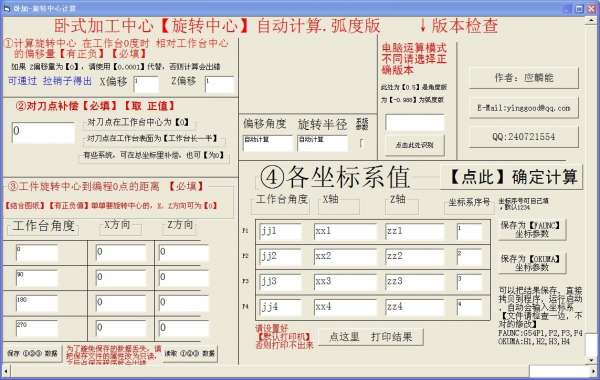Click 【点此】确定计算 button
Screen dimensions: 600x380
(511, 177)
